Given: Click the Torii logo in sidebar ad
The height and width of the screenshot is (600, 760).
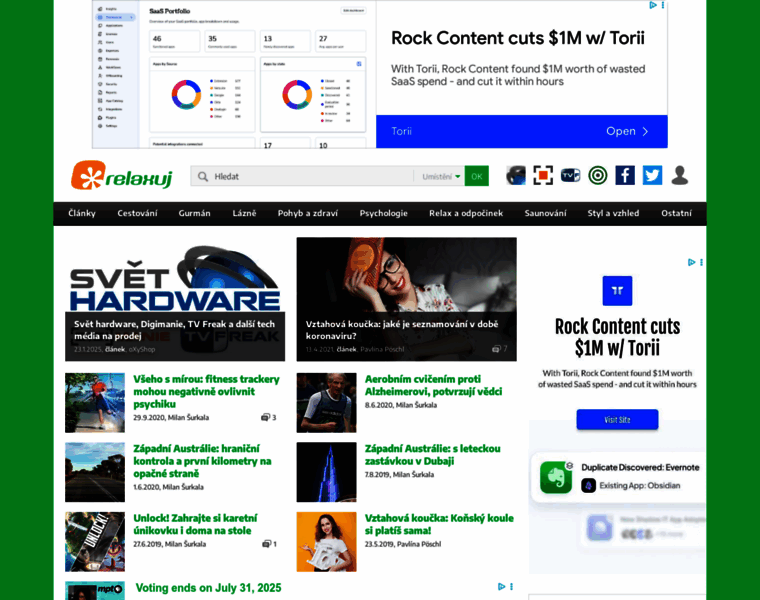Looking at the screenshot, I should [x=617, y=291].
